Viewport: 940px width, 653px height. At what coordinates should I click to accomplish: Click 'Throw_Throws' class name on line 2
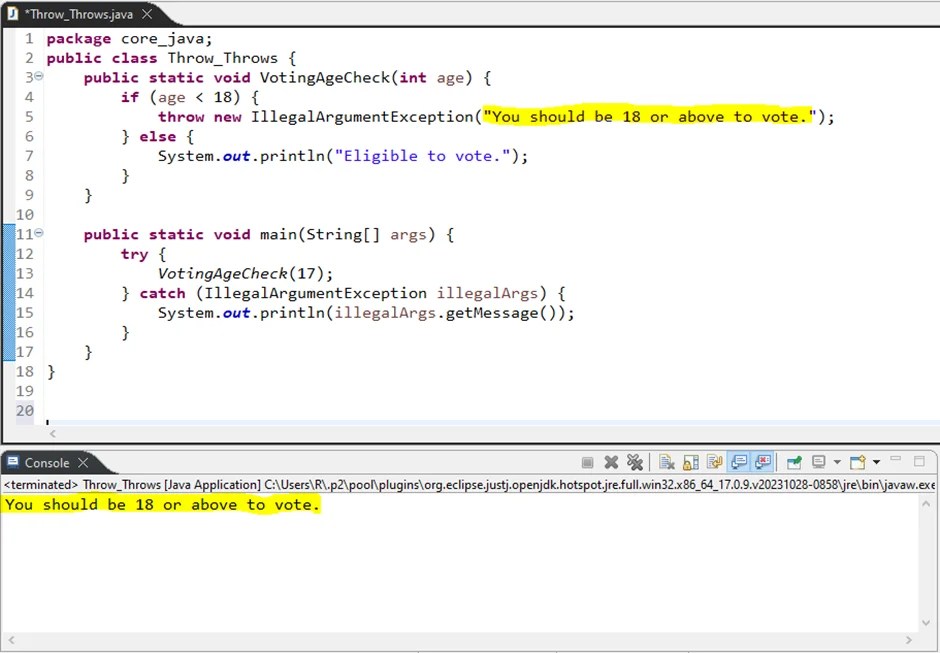click(222, 58)
